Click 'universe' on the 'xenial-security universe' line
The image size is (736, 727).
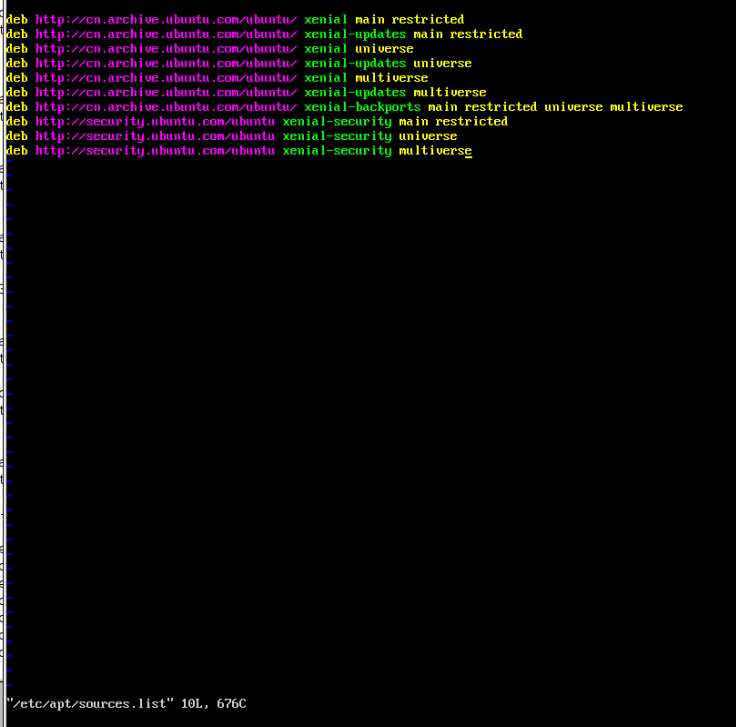pos(428,136)
